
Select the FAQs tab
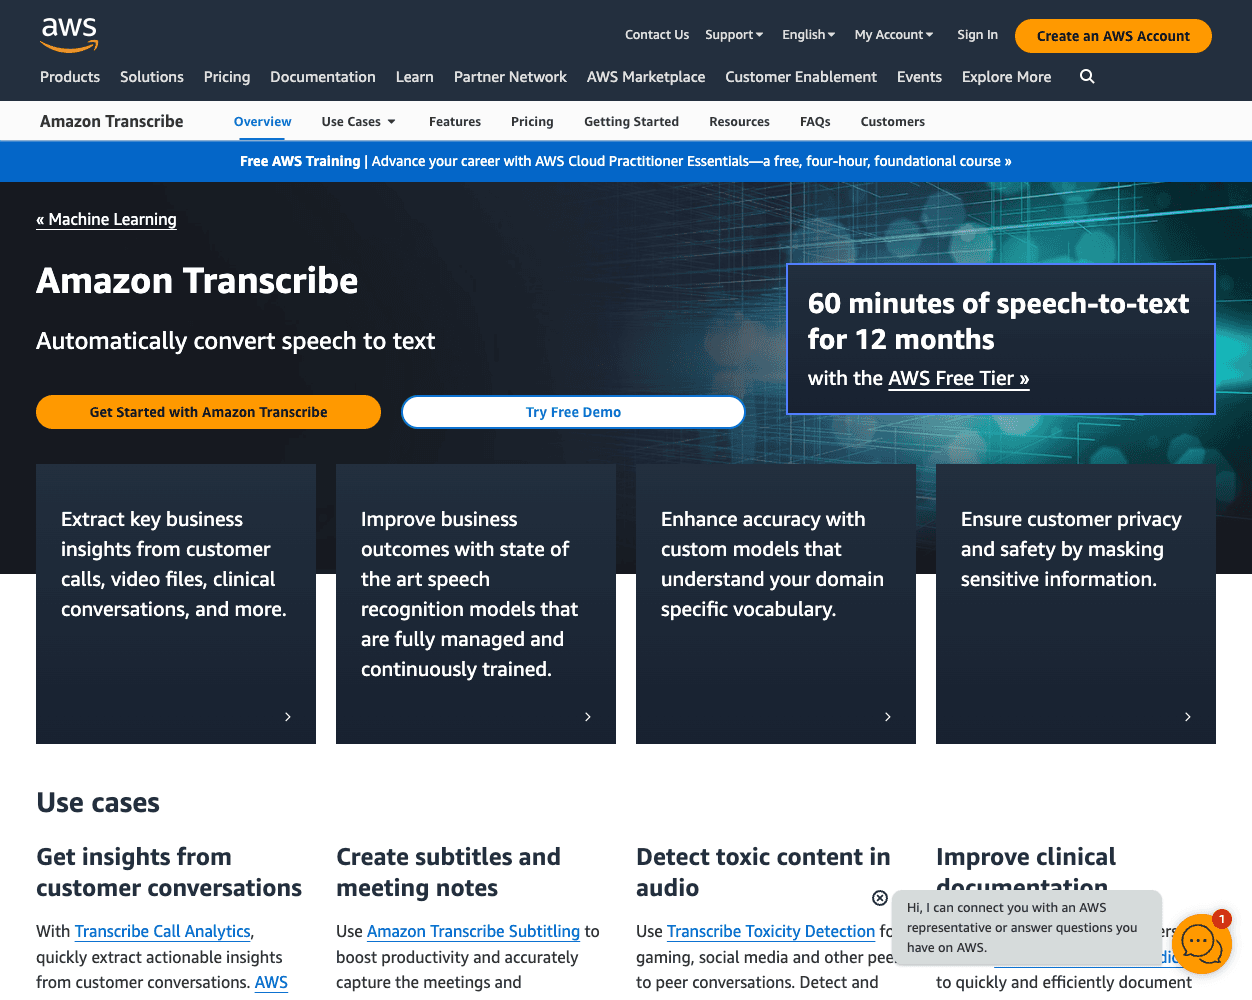815,122
